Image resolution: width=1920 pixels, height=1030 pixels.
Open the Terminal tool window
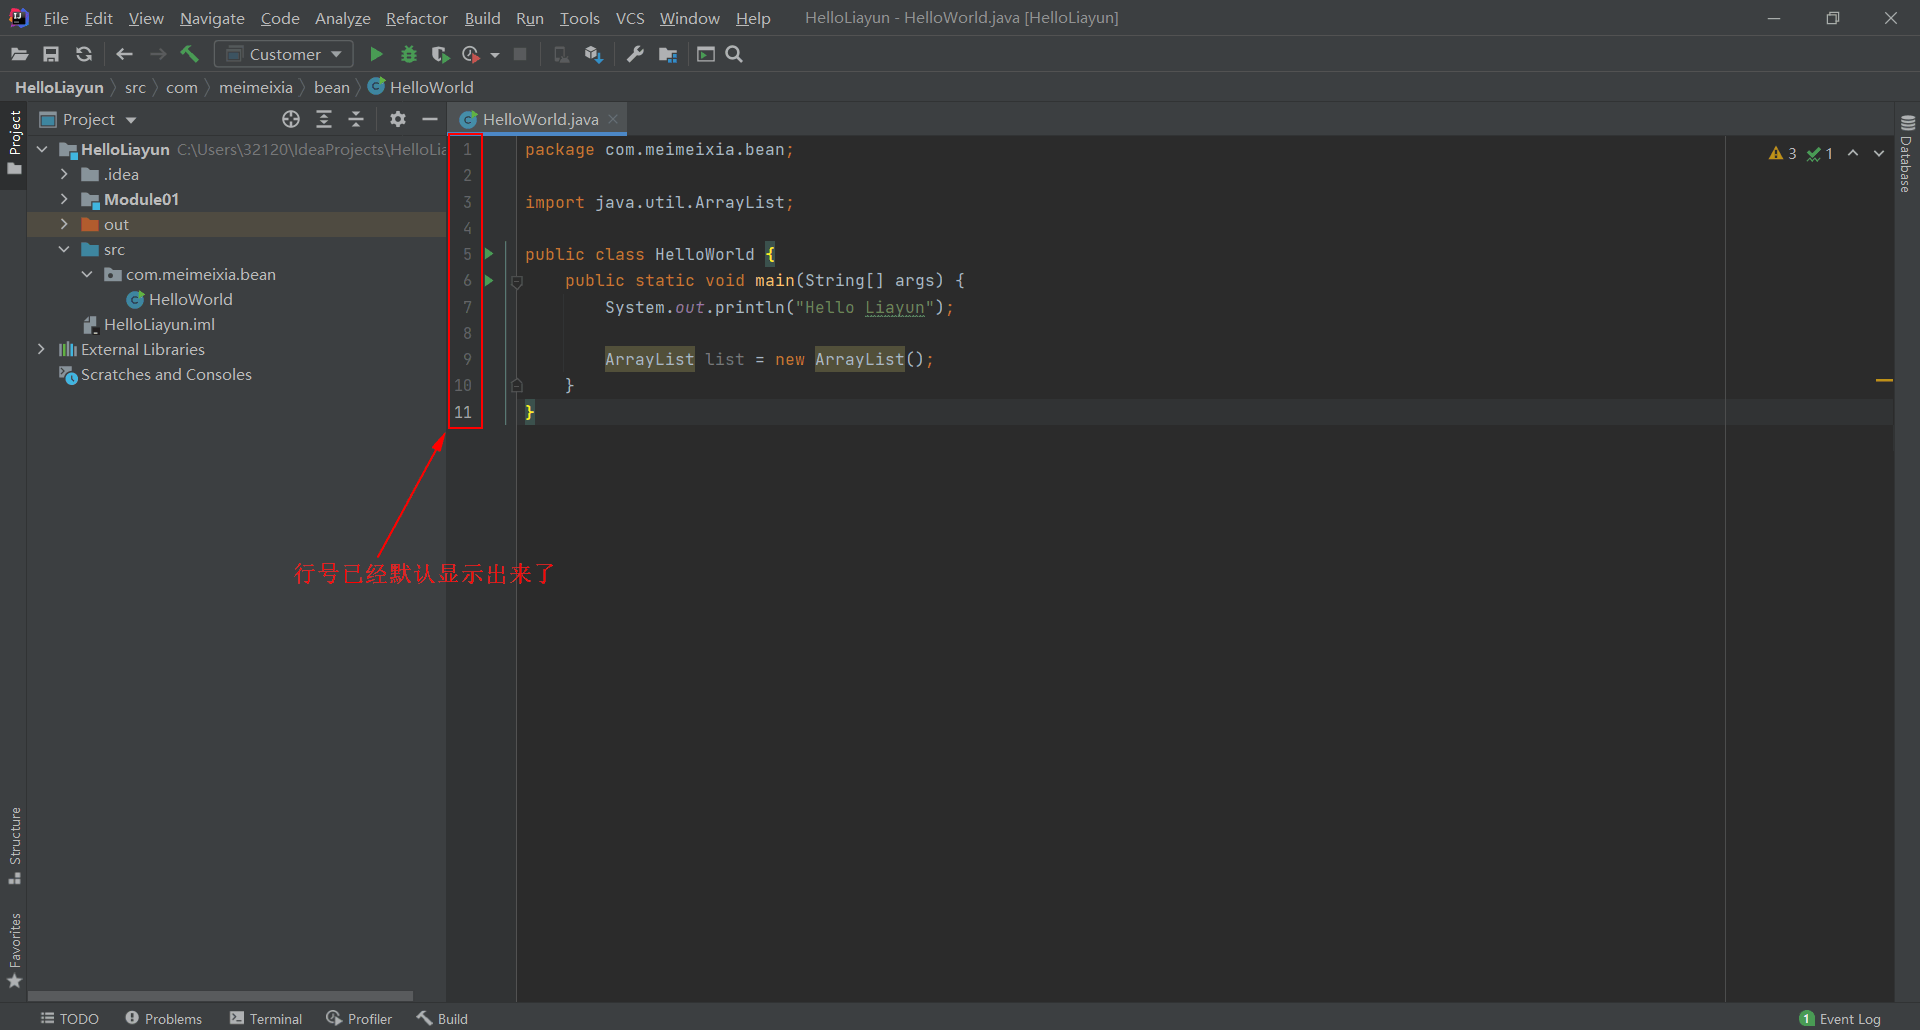(x=266, y=1018)
